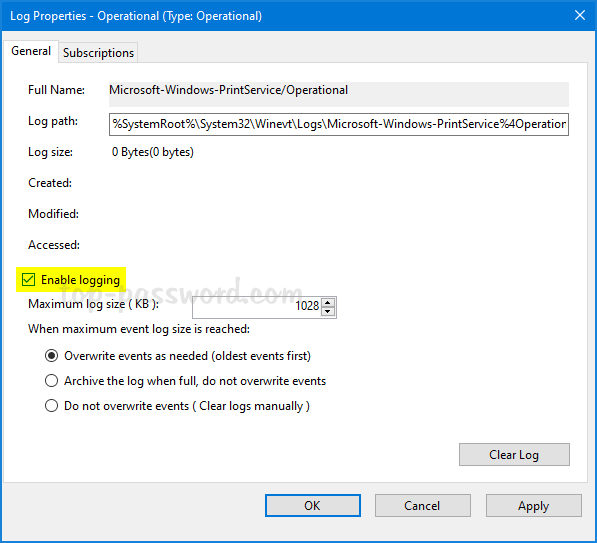The image size is (597, 543).
Task: Click the 'Log path:' label
Action: tap(53, 121)
